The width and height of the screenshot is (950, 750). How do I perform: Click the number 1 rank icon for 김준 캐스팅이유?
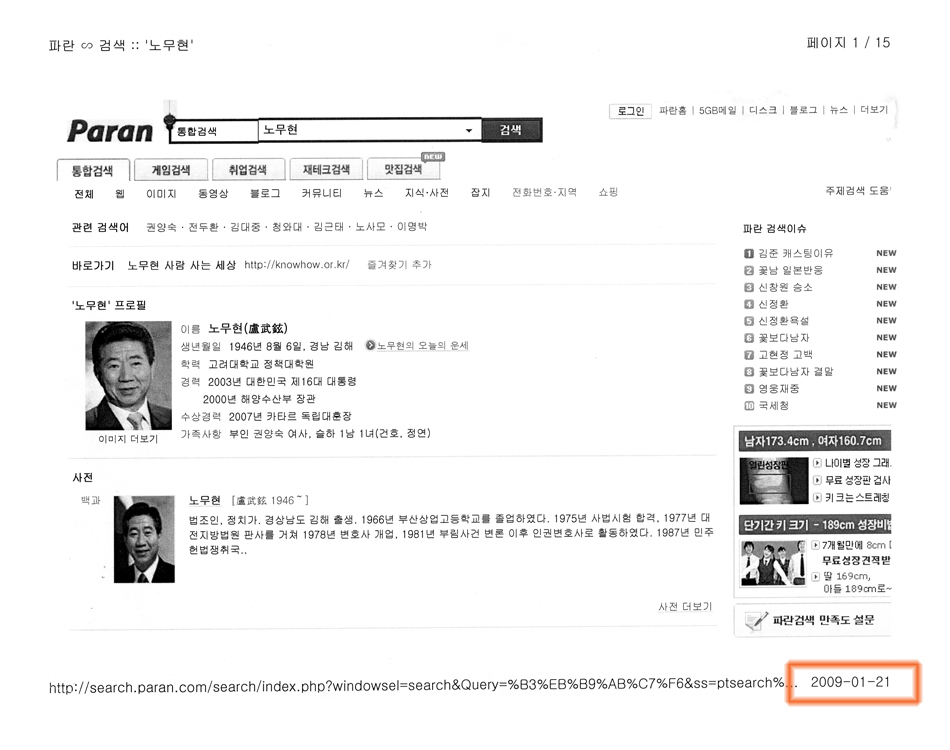pos(749,254)
